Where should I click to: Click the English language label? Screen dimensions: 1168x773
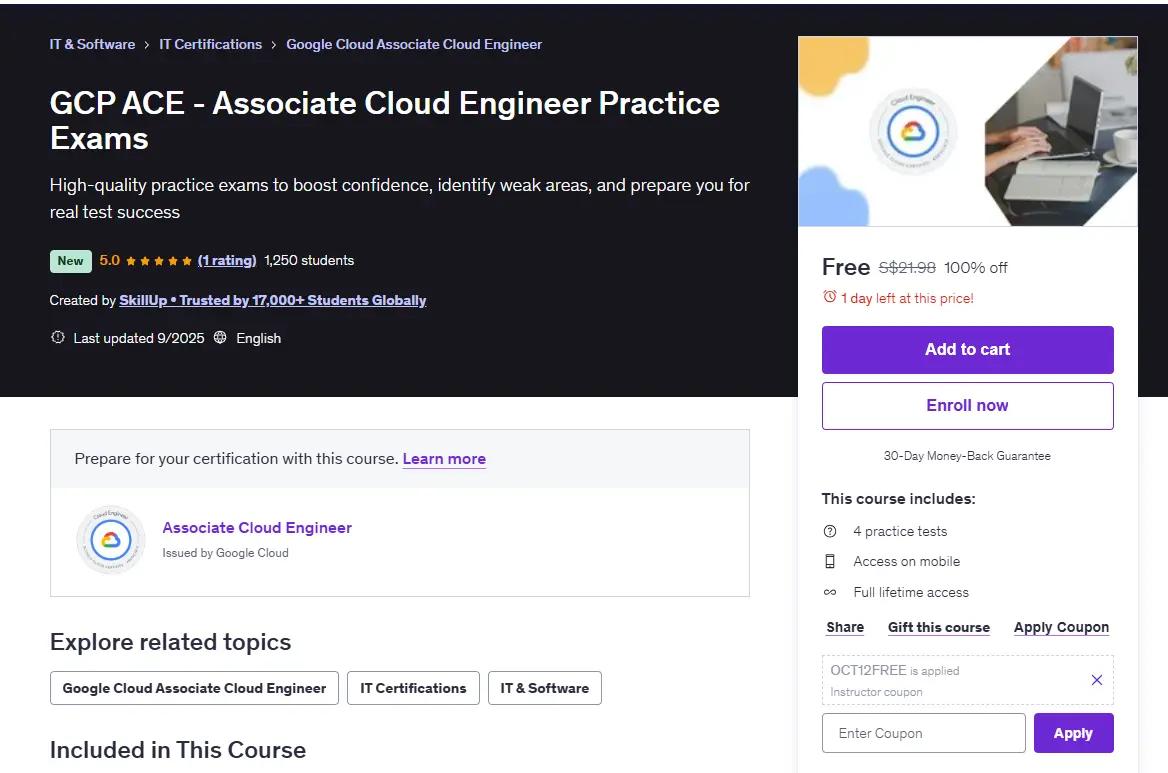tap(258, 338)
